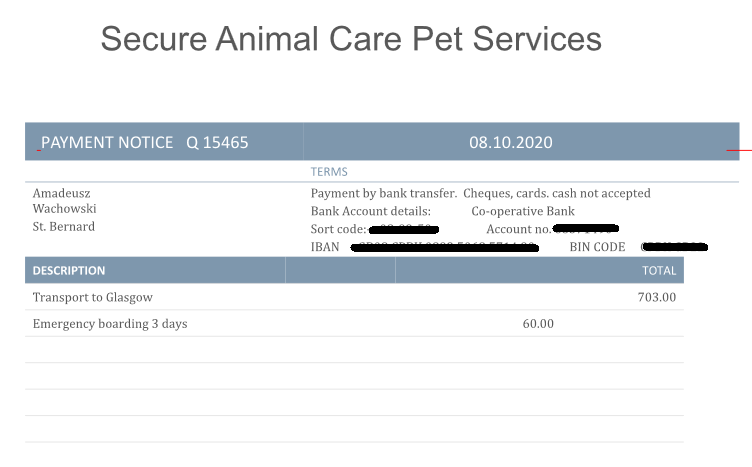The width and height of the screenshot is (752, 467).
Task: Click the DESCRIPTION column header
Action: pyautogui.click(x=69, y=270)
